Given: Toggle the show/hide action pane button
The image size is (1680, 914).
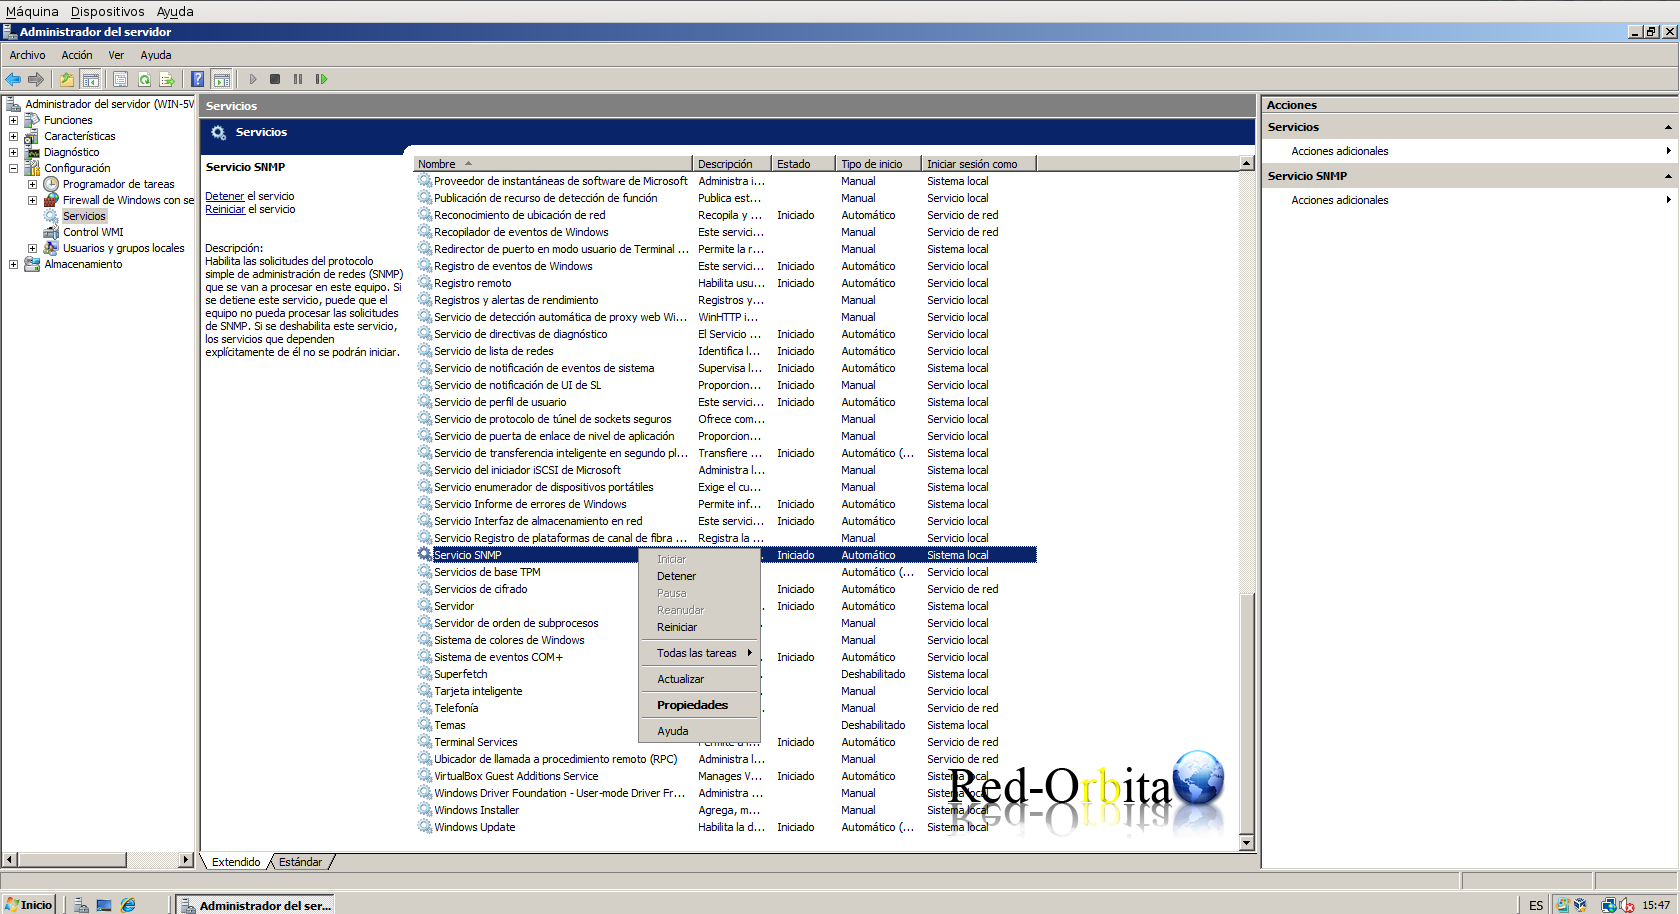Looking at the screenshot, I should [222, 79].
